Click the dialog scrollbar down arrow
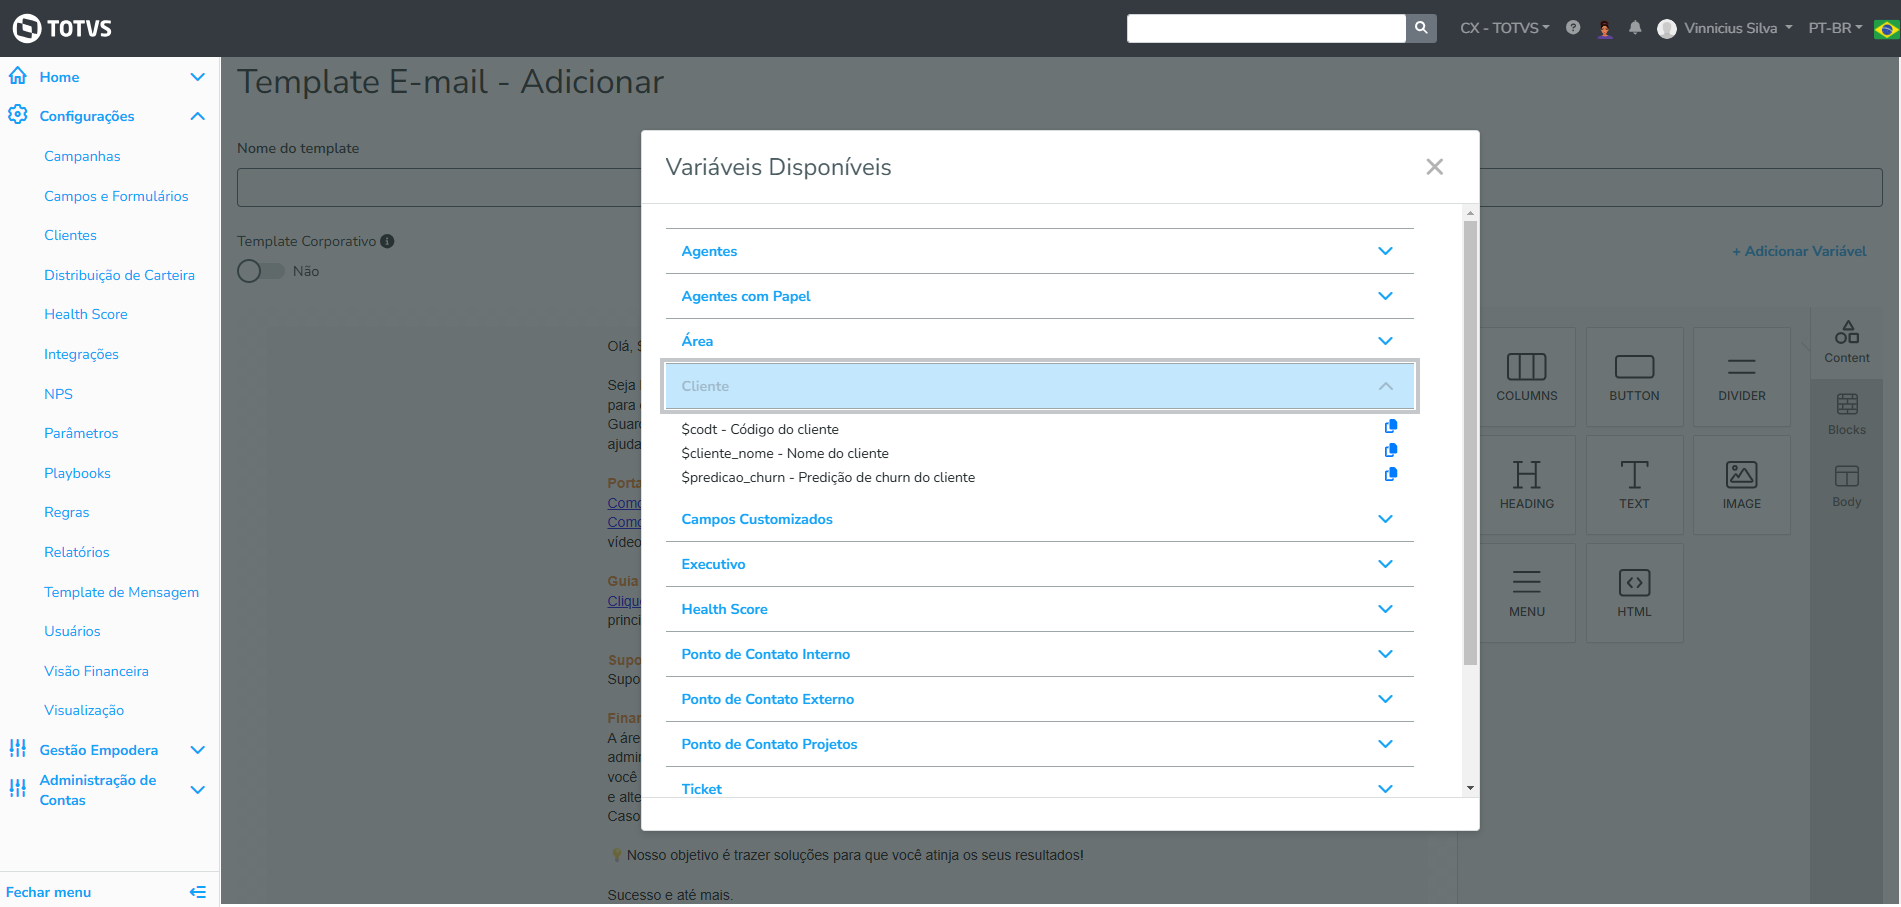This screenshot has height=907, width=1901. (1470, 788)
